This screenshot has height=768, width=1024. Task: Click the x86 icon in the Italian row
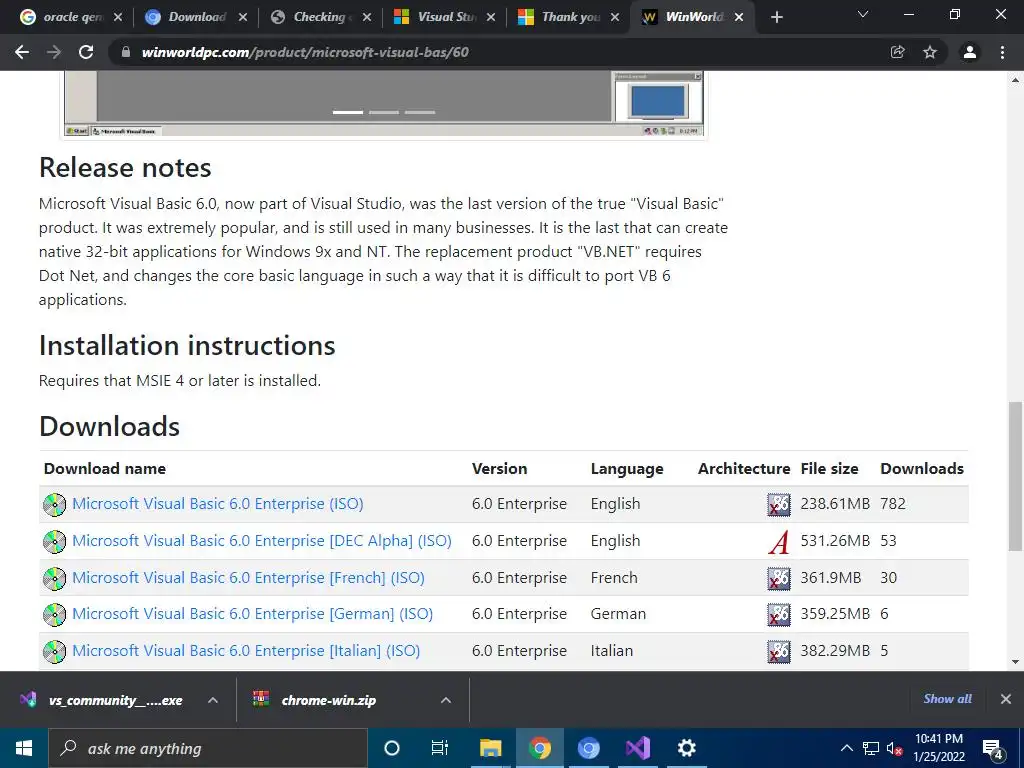778,652
